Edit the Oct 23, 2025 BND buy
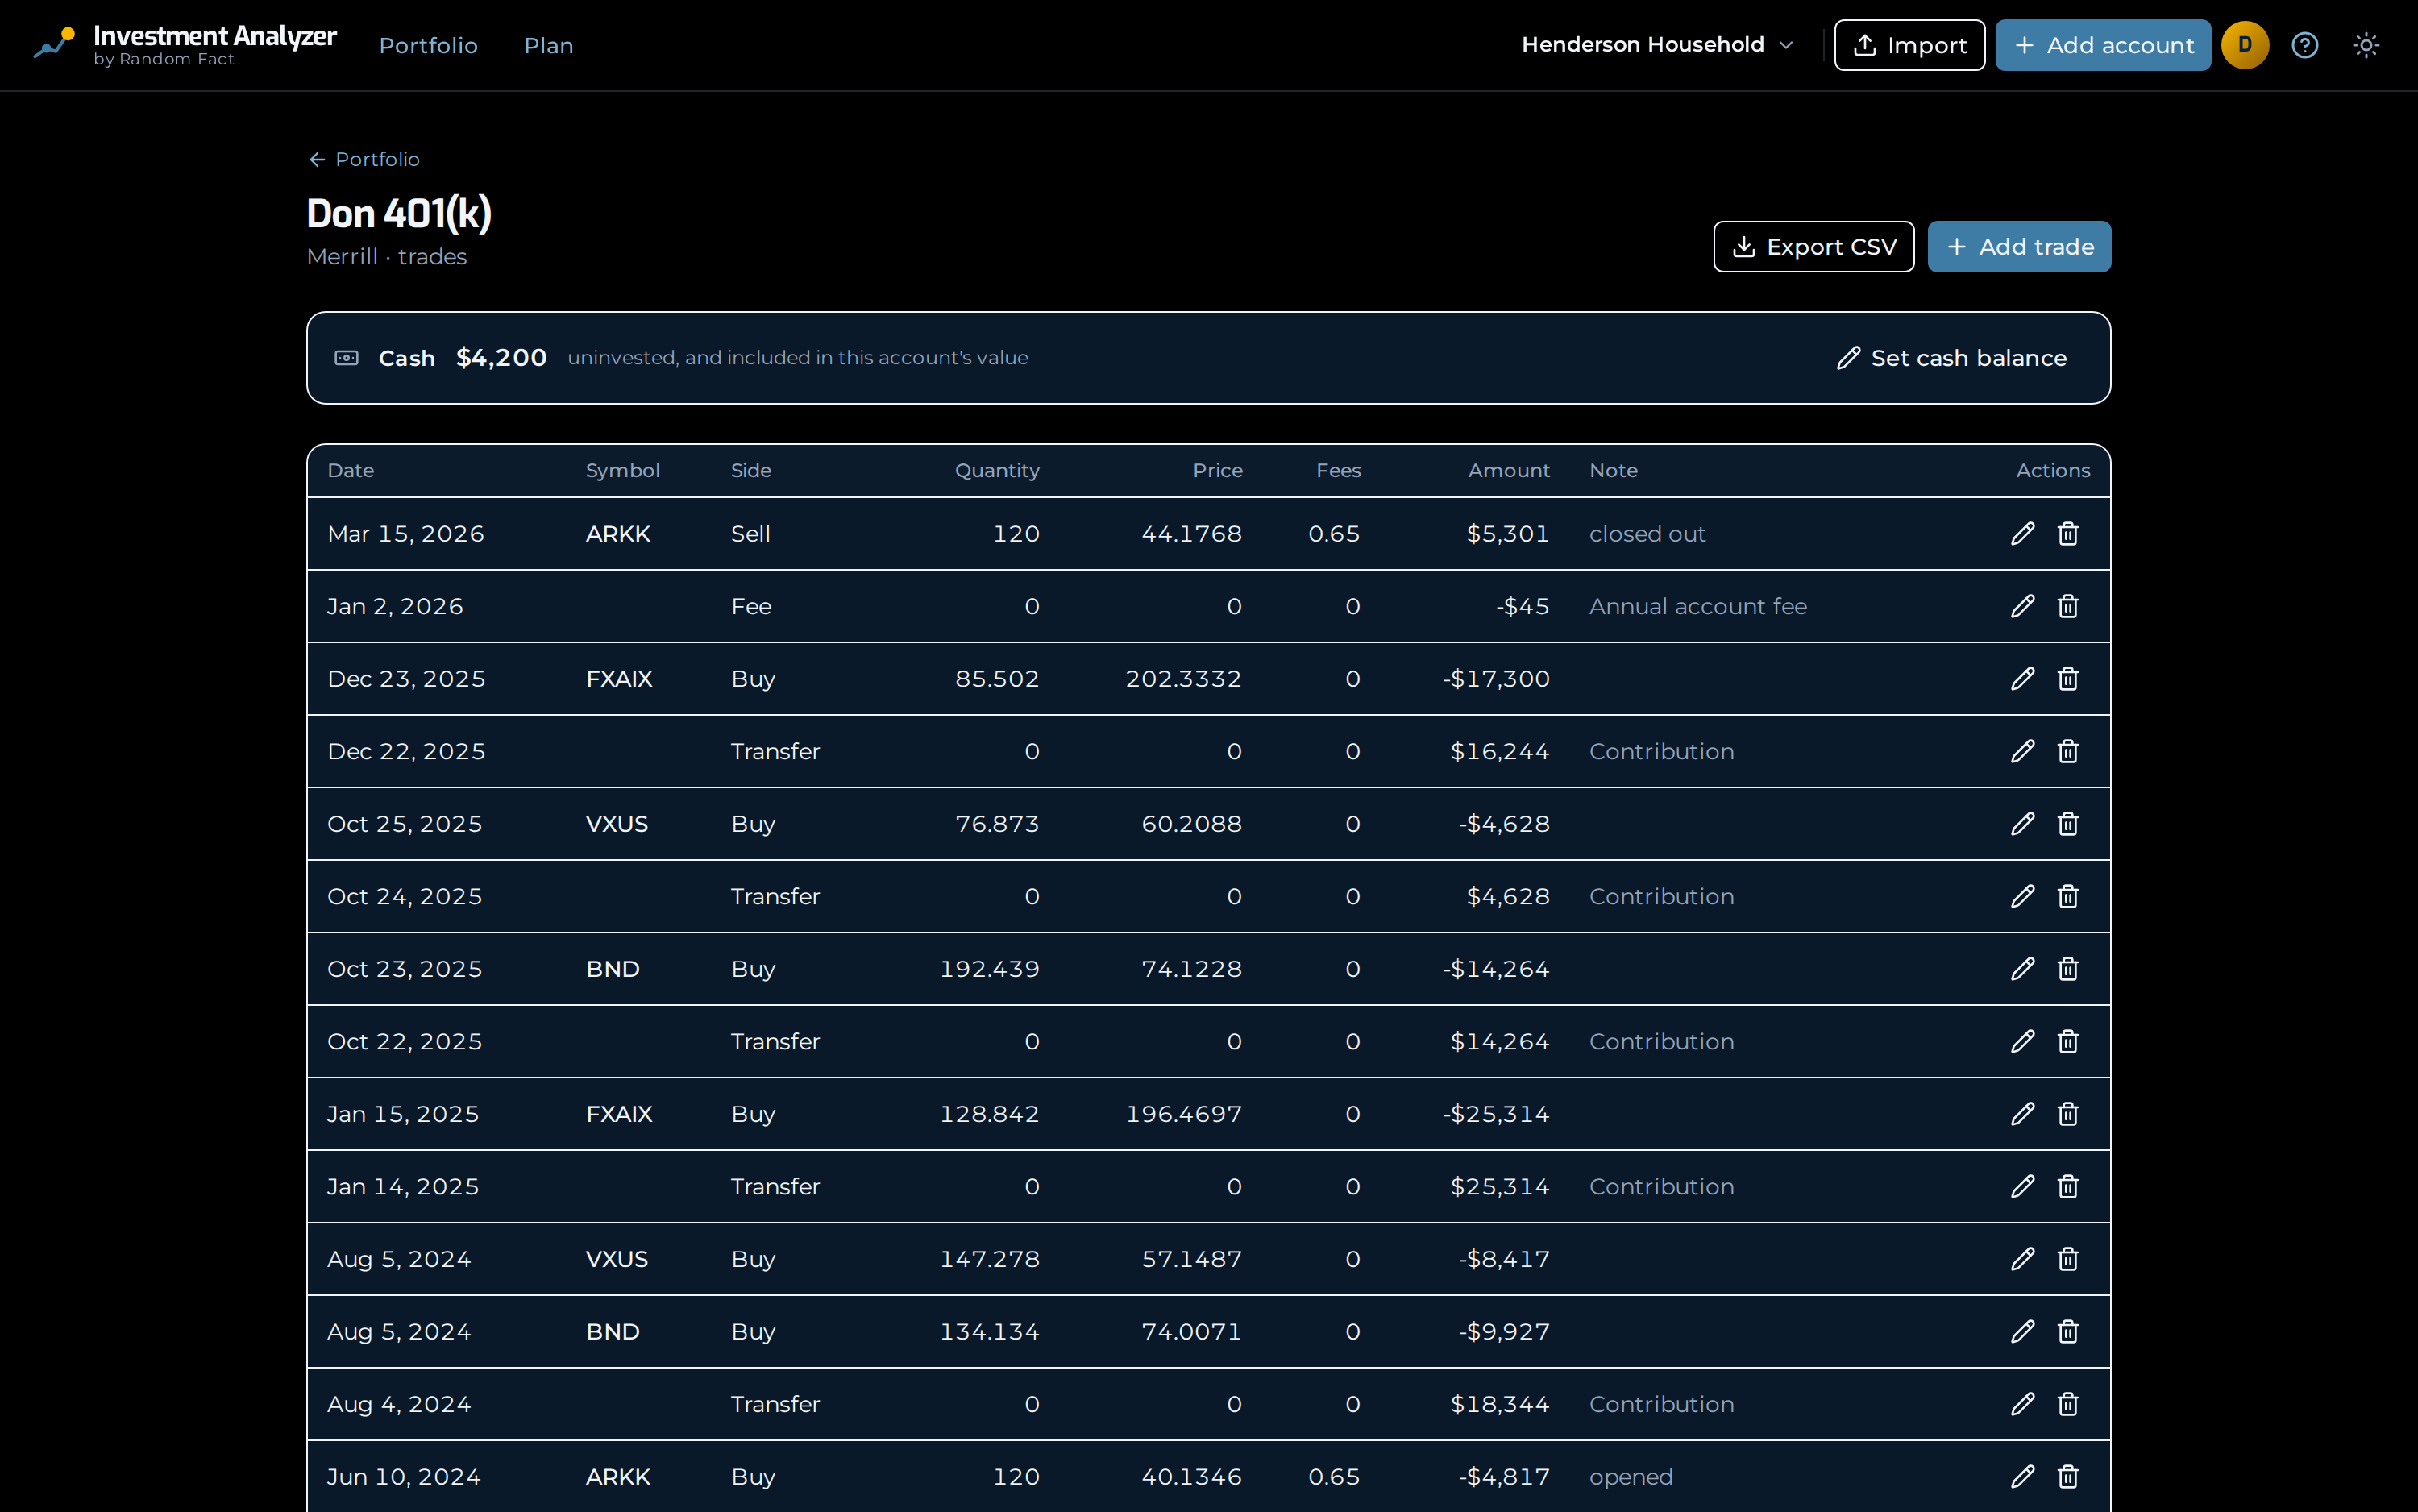The width and height of the screenshot is (2418, 1512). point(2022,969)
